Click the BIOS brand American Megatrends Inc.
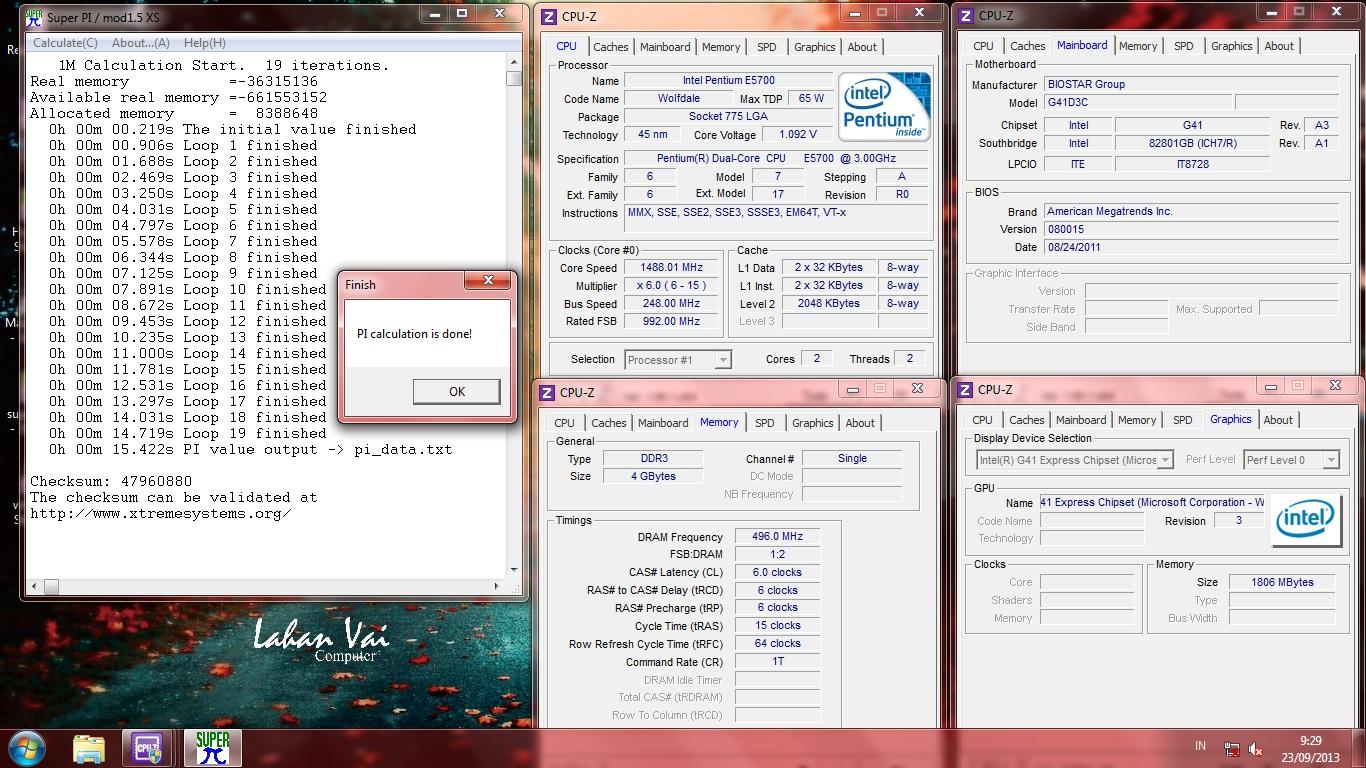This screenshot has width=1366, height=768. coord(1191,212)
